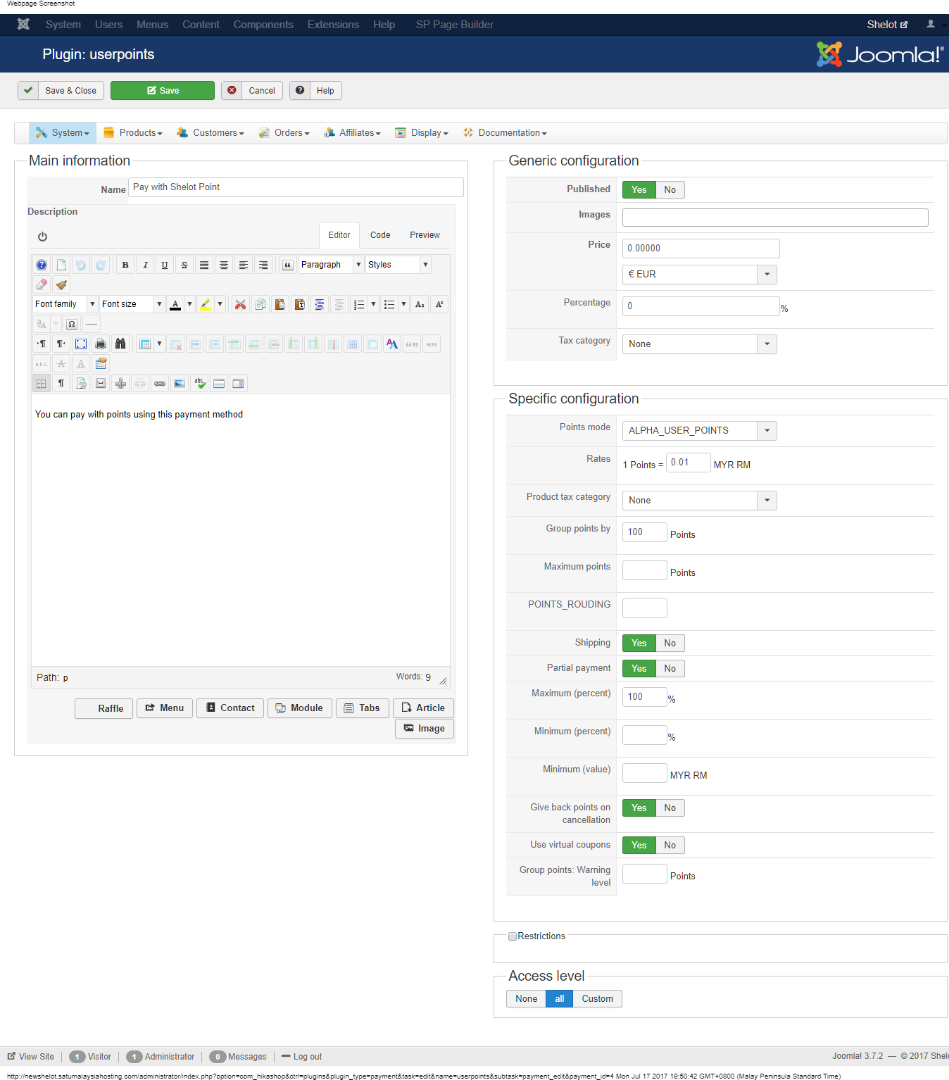Align text center in editor
This screenshot has width=949, height=1080.
click(224, 265)
